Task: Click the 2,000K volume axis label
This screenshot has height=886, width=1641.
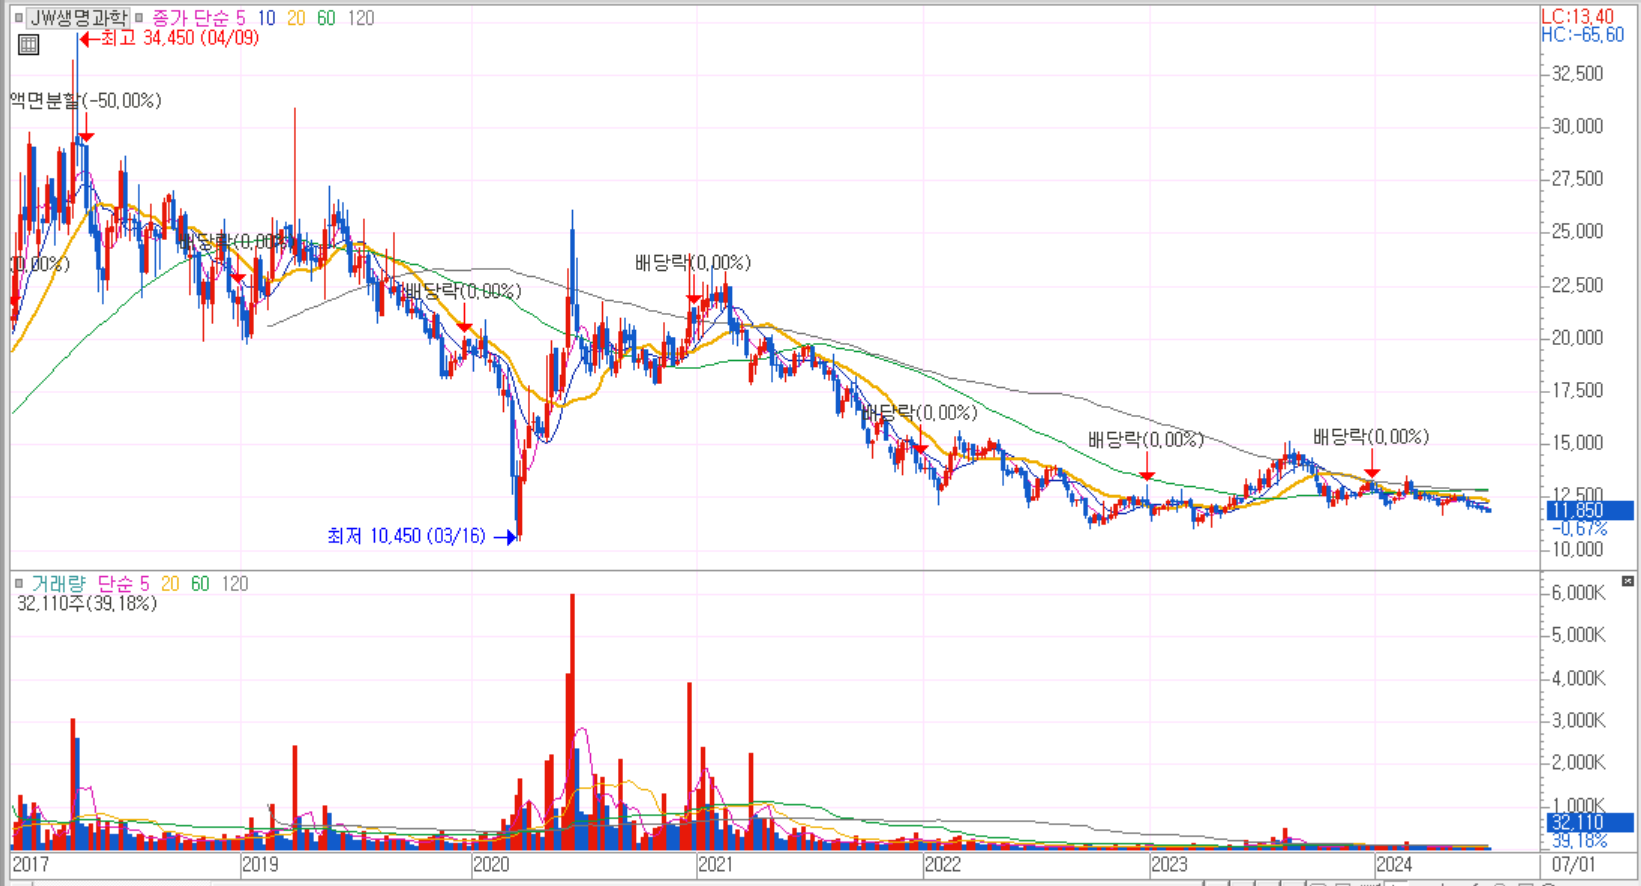Action: coord(1578,763)
